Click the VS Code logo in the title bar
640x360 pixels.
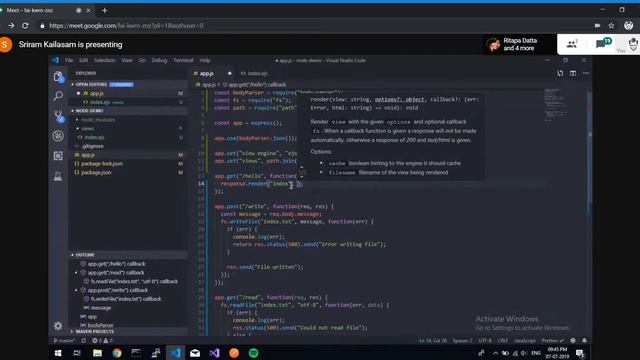tap(56, 60)
